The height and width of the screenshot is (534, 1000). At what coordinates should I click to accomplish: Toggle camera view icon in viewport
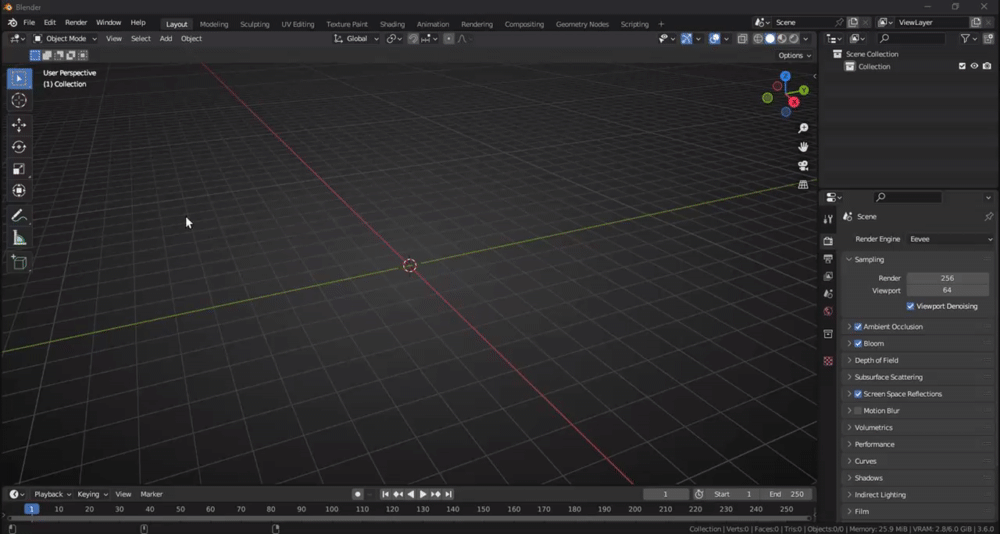[803, 166]
